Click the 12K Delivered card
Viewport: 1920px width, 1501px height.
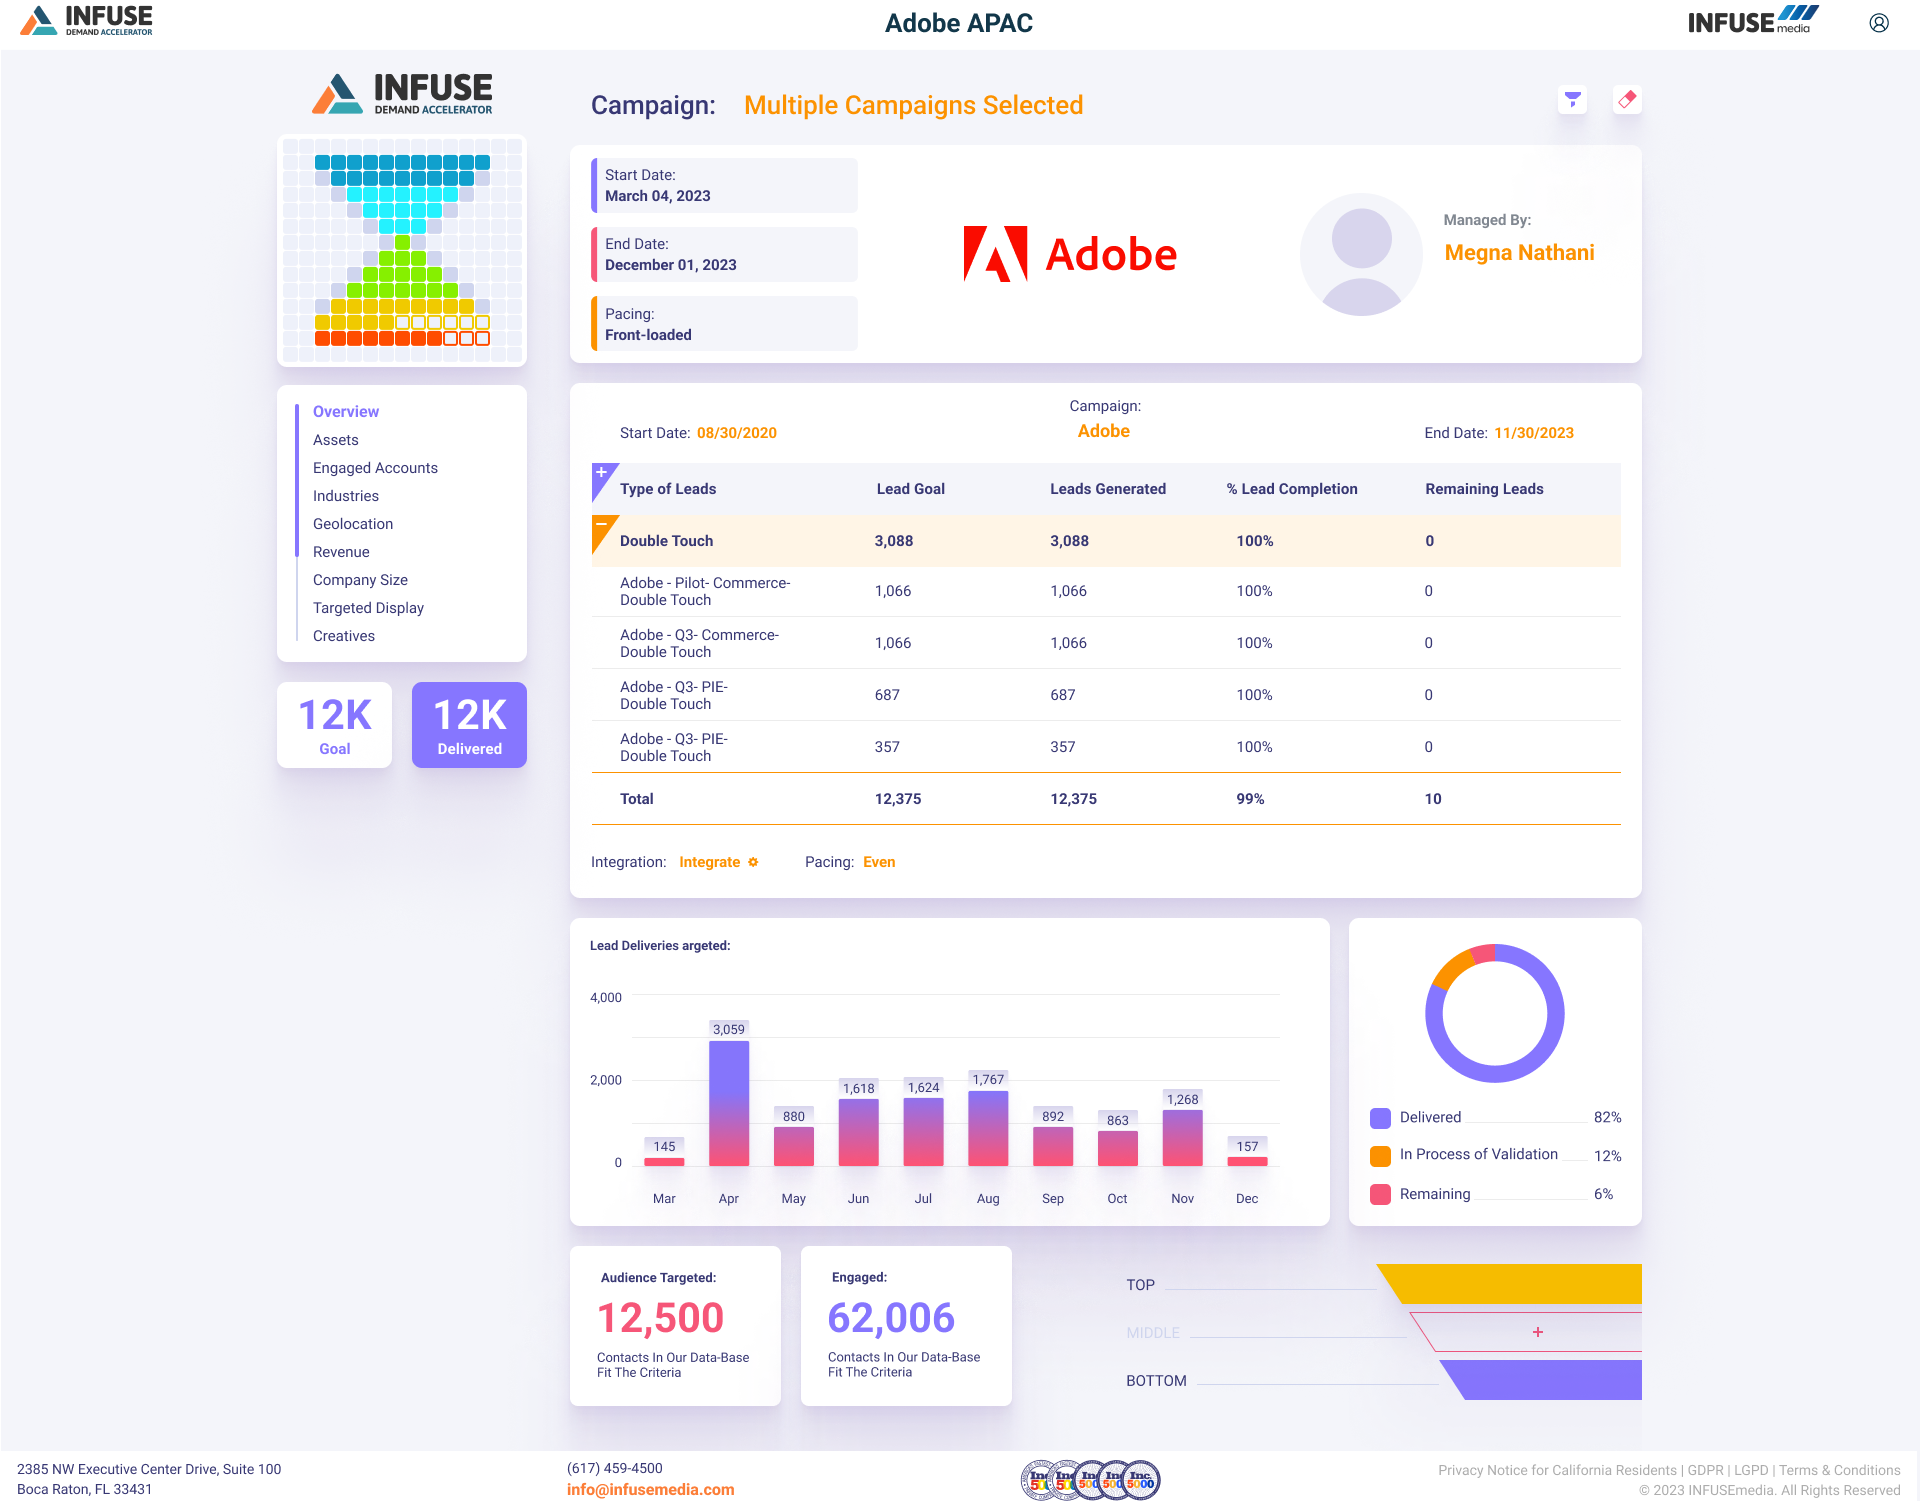(469, 725)
